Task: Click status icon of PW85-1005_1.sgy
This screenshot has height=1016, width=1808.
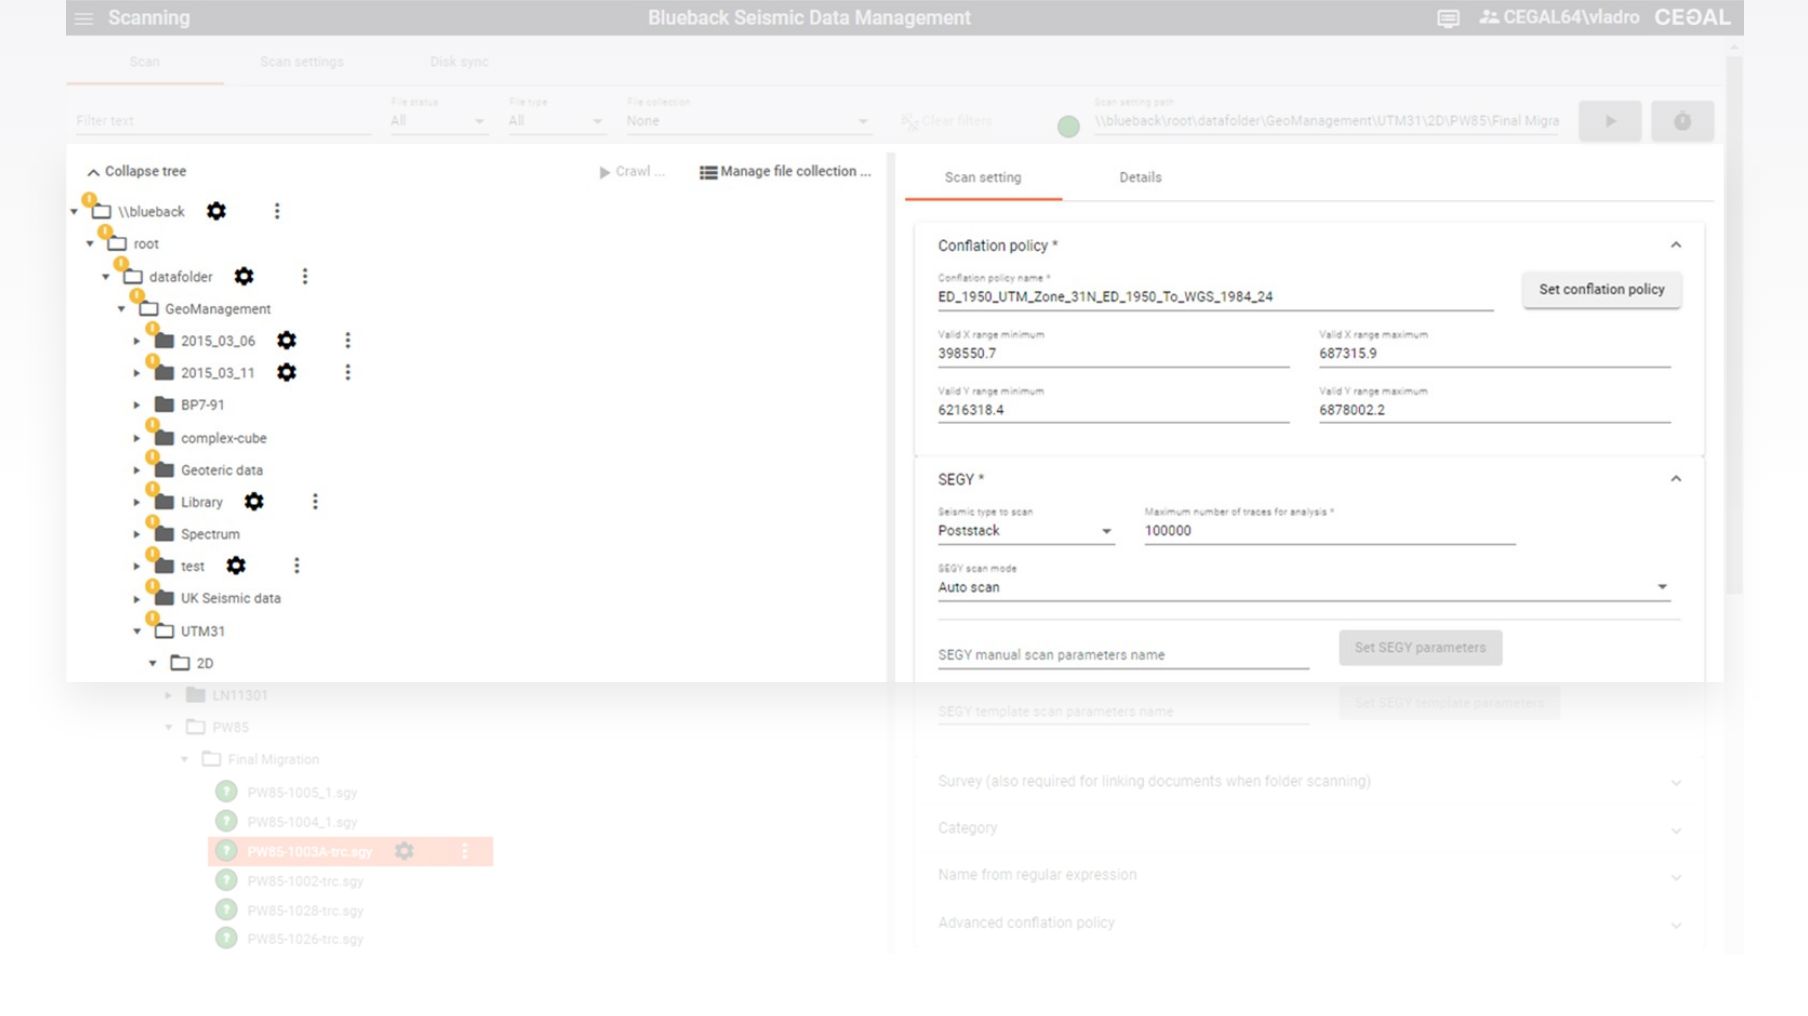Action: tap(227, 791)
